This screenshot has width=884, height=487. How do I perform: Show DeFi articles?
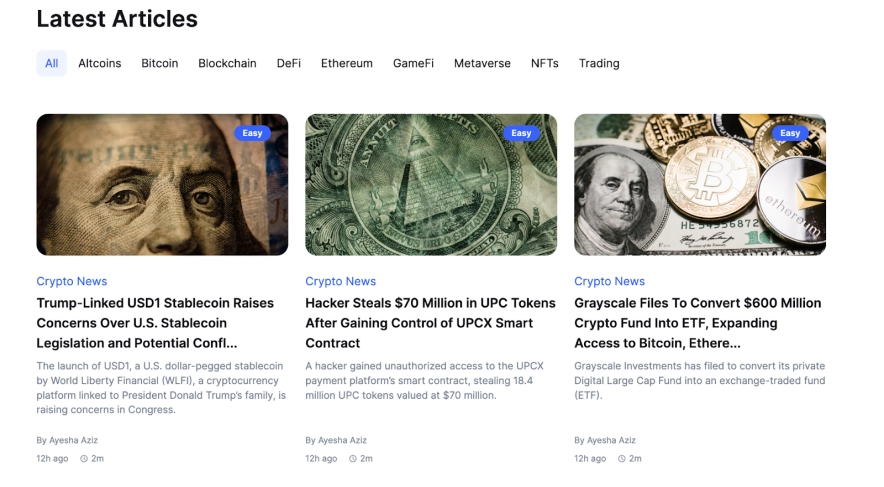click(x=289, y=63)
